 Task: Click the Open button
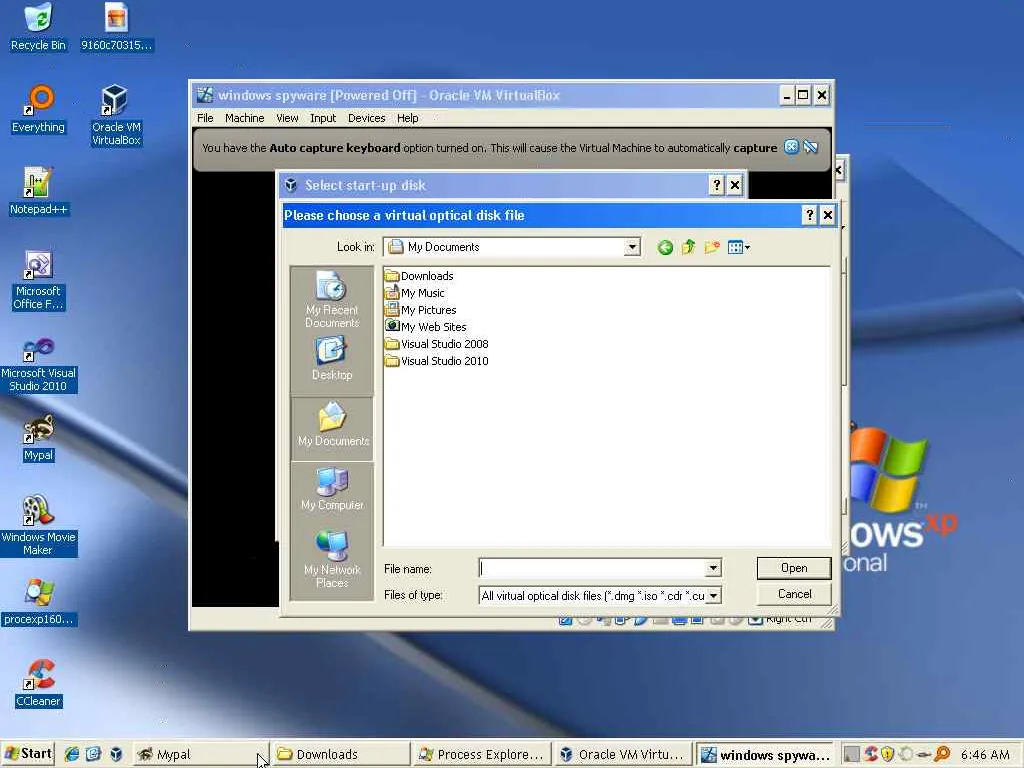pos(793,568)
